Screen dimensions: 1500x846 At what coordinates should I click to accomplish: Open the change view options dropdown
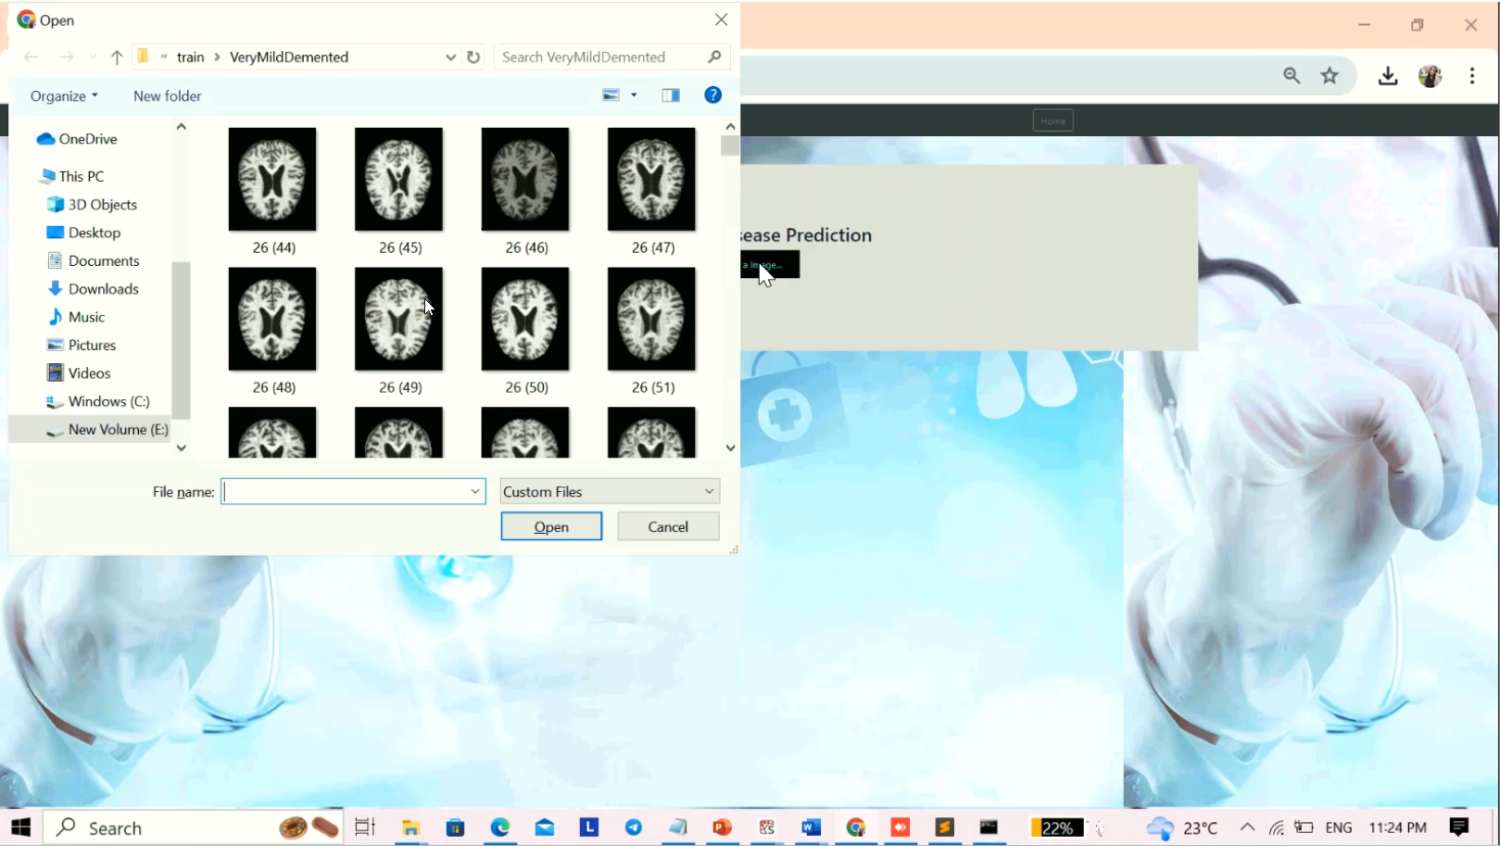(633, 95)
